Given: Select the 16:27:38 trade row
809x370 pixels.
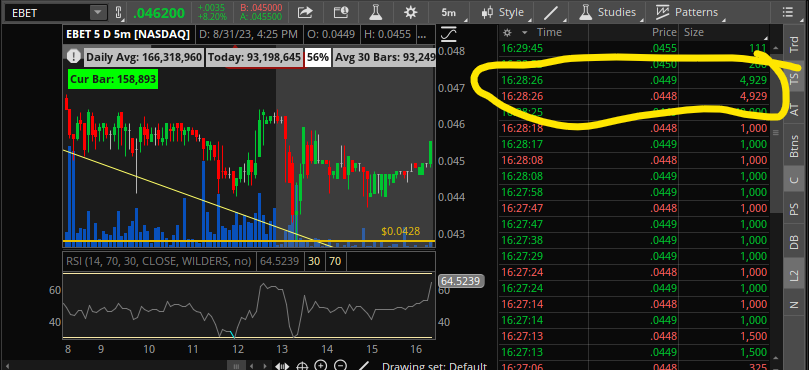Looking at the screenshot, I should point(635,240).
